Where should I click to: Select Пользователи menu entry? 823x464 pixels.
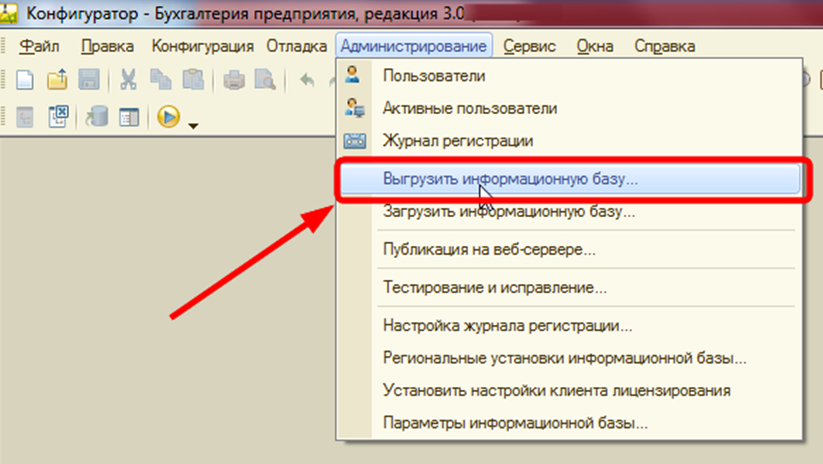click(569, 76)
